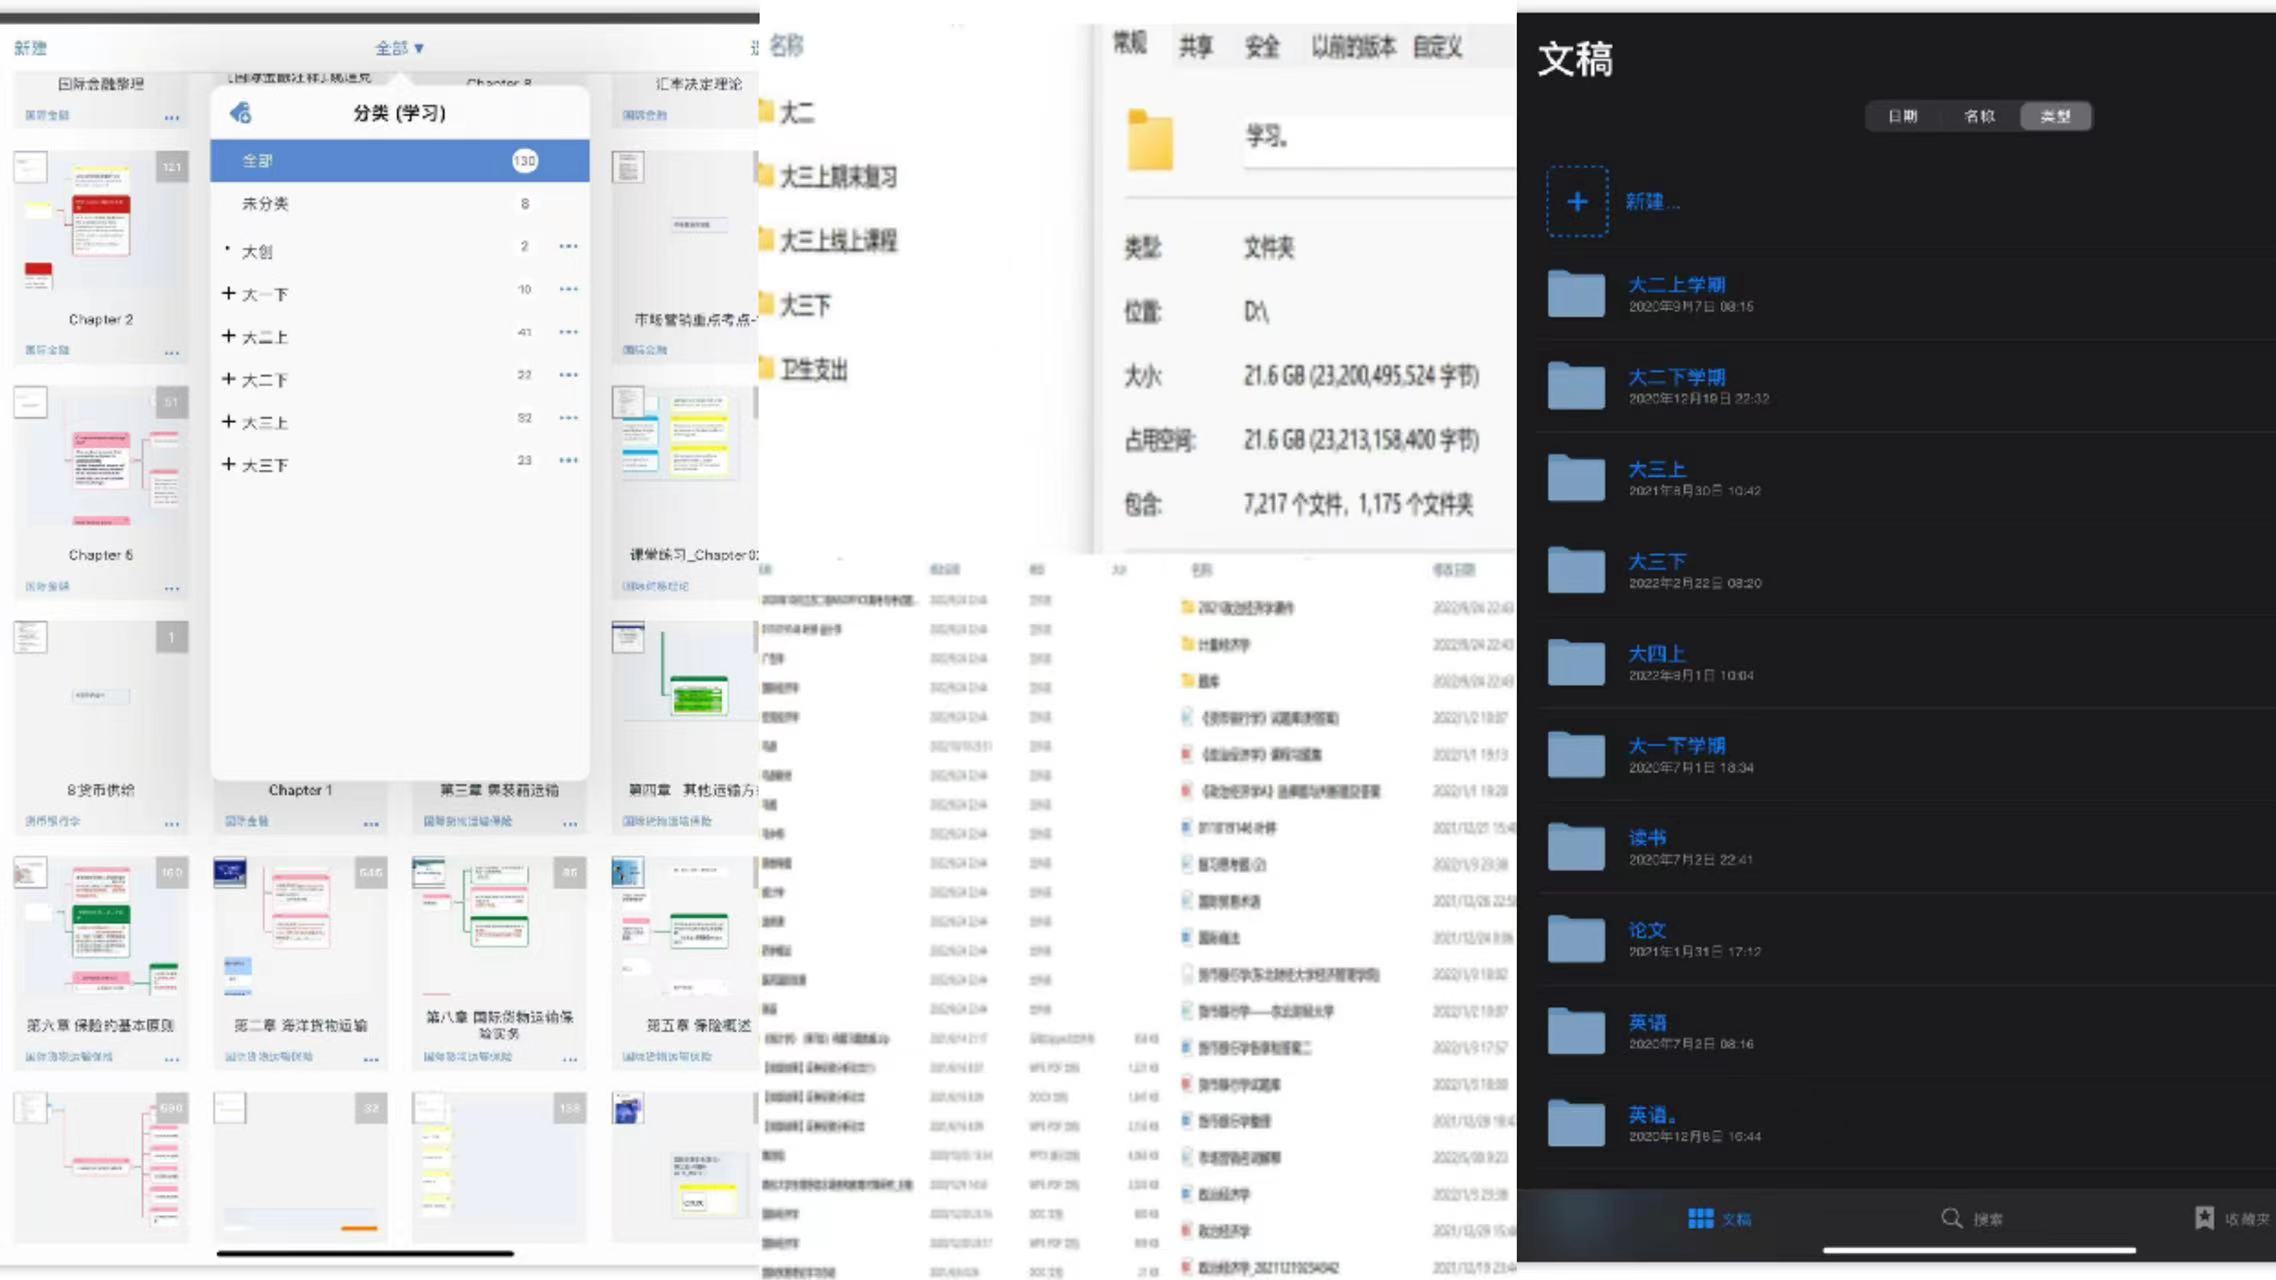Expand the 大三下 category
The width and height of the screenshot is (2276, 1280).
coord(229,464)
